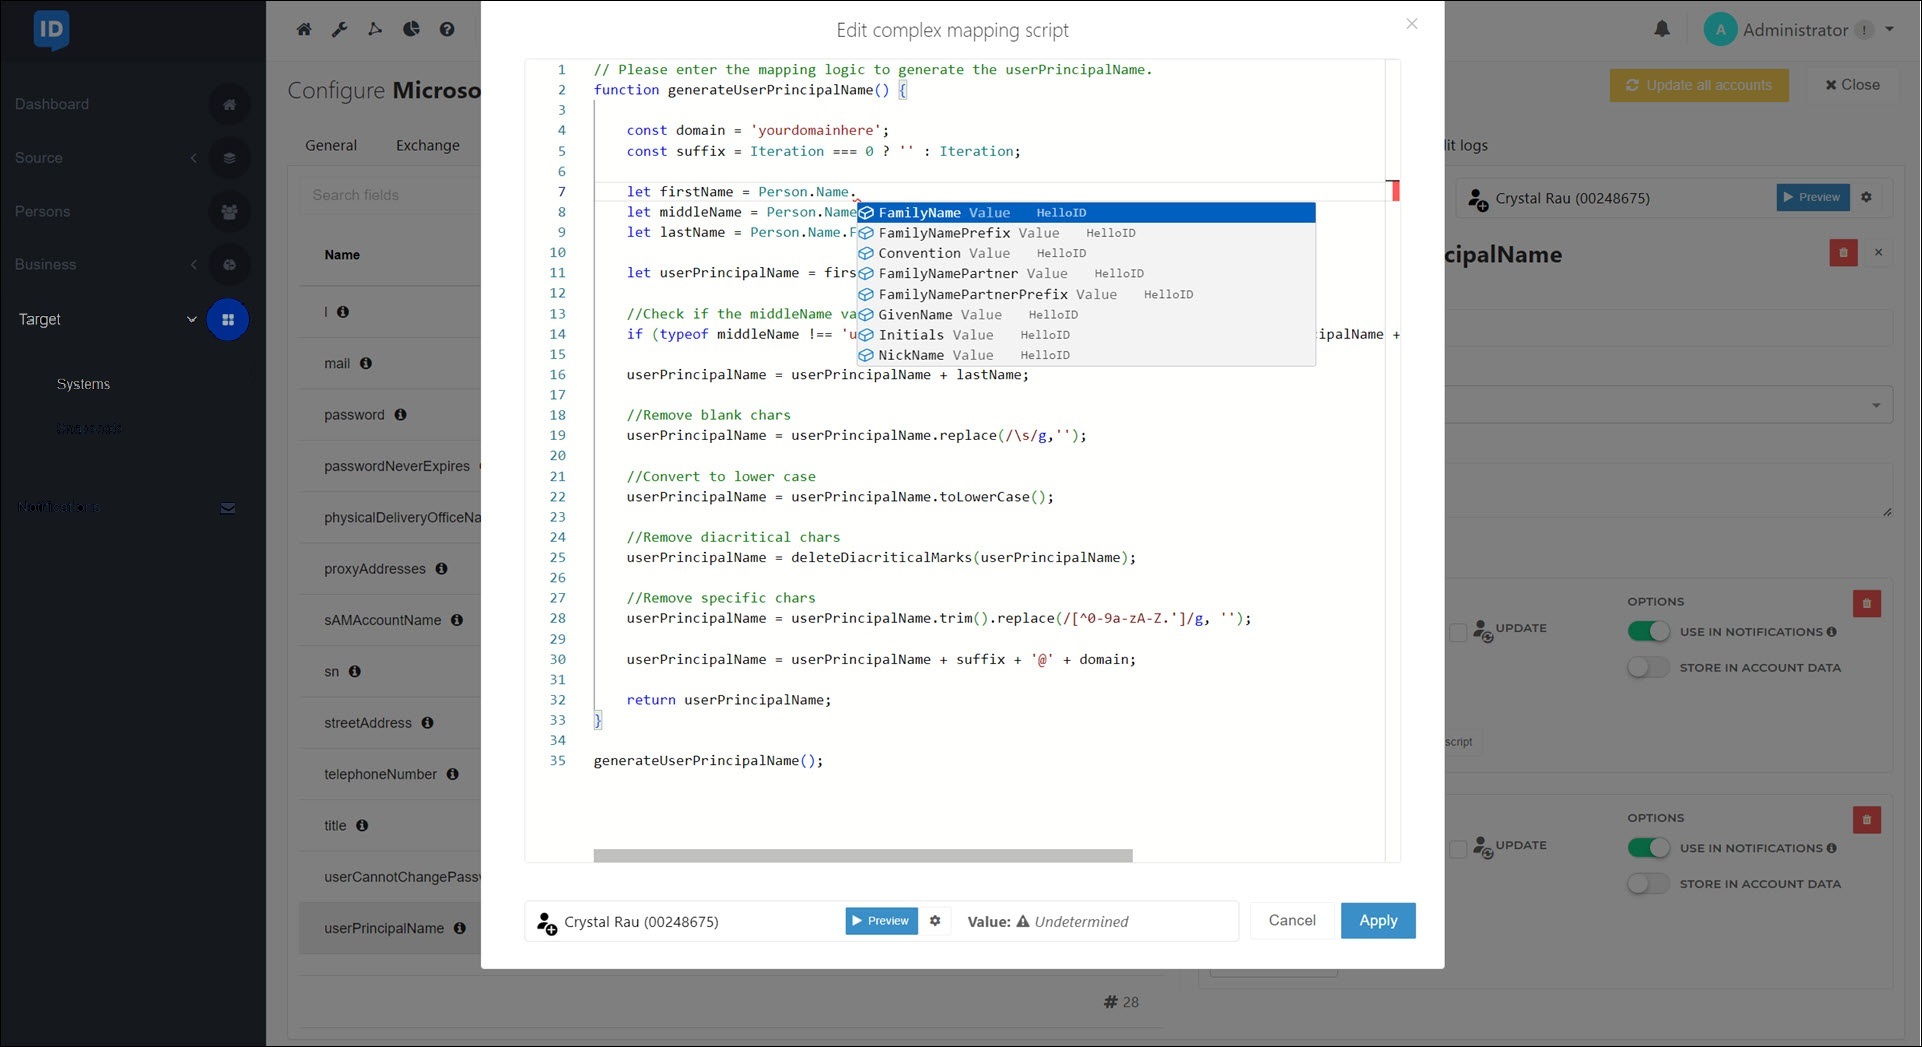The image size is (1922, 1047).
Task: Click info icon next to telephoneNumber
Action: pos(452,774)
